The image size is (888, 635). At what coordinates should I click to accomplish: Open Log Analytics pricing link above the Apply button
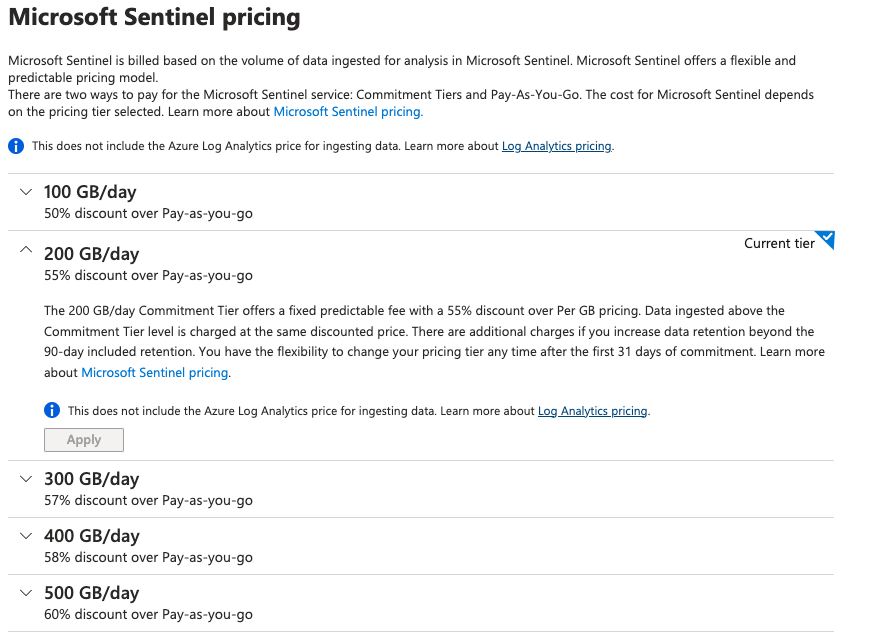click(593, 411)
